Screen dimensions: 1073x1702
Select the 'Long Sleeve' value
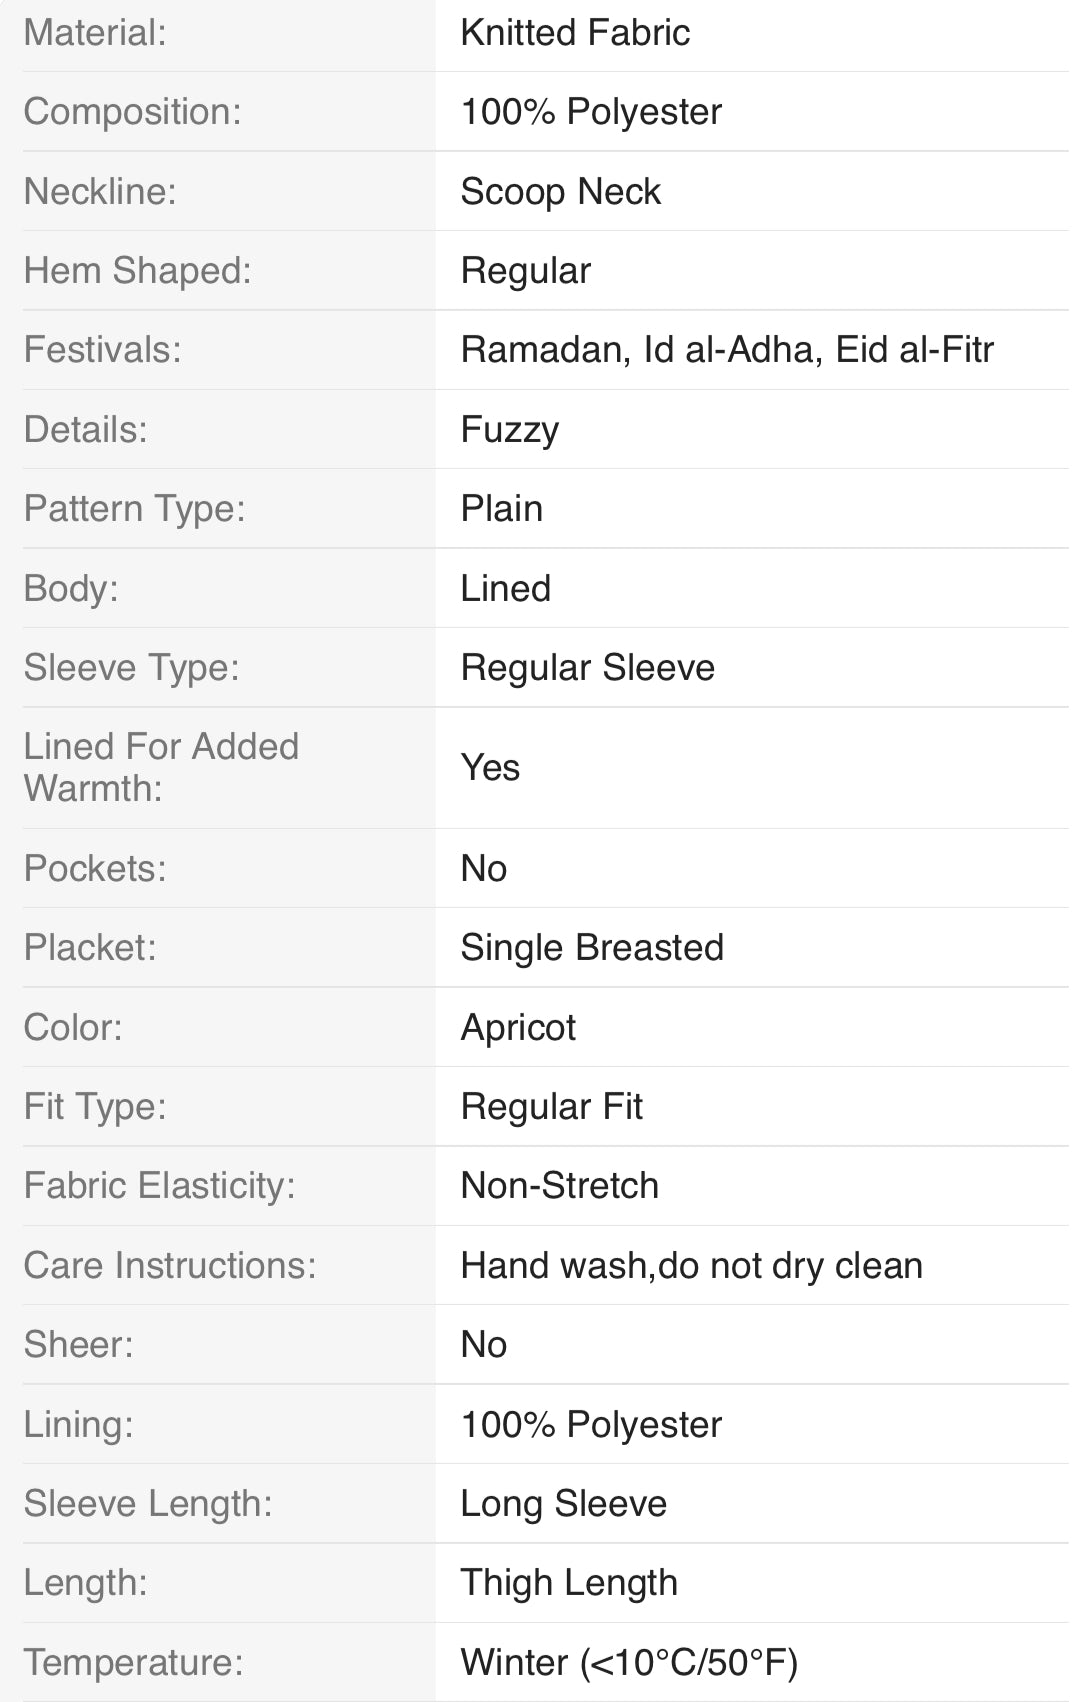(x=563, y=1504)
